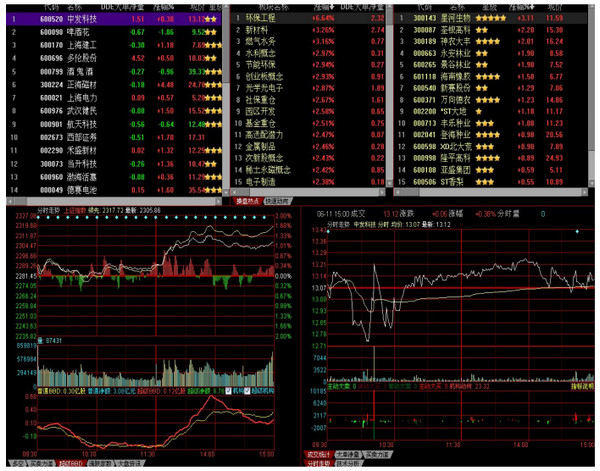This screenshot has width=600, height=471.
Task: Open the 基金重仓 sector row
Action: pyautogui.click(x=309, y=123)
